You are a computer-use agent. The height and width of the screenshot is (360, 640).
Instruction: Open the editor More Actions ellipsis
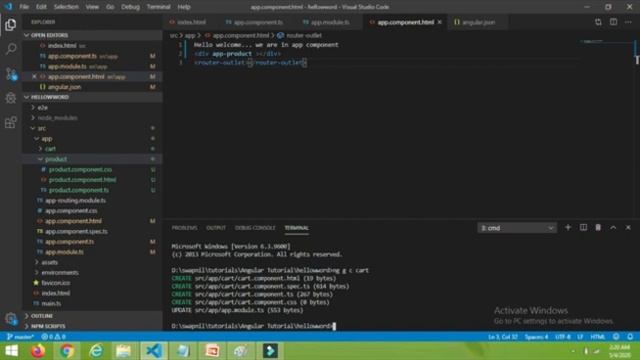pyautogui.click(x=628, y=22)
